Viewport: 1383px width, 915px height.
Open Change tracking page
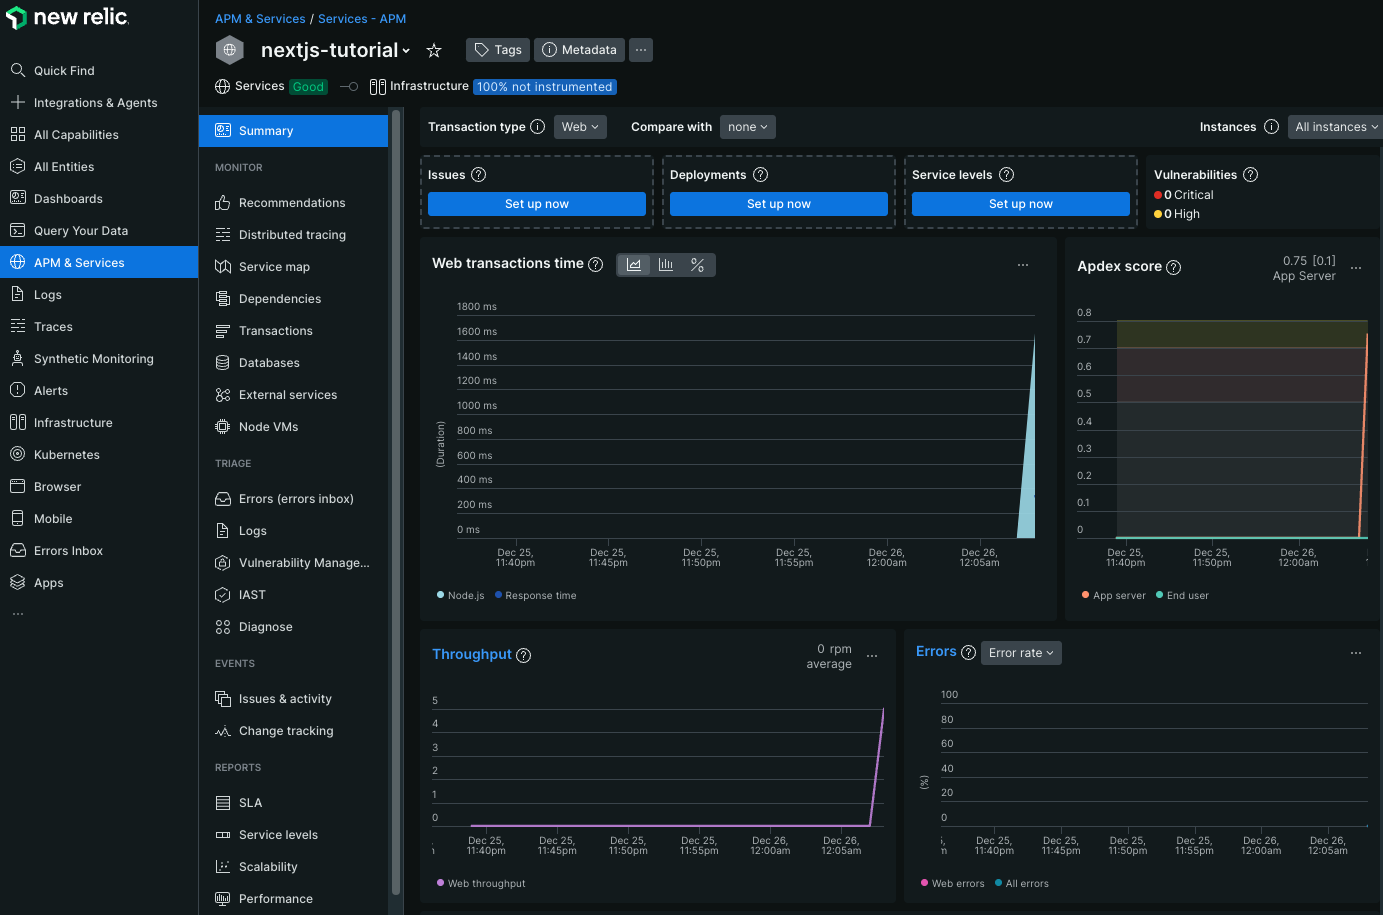(294, 731)
